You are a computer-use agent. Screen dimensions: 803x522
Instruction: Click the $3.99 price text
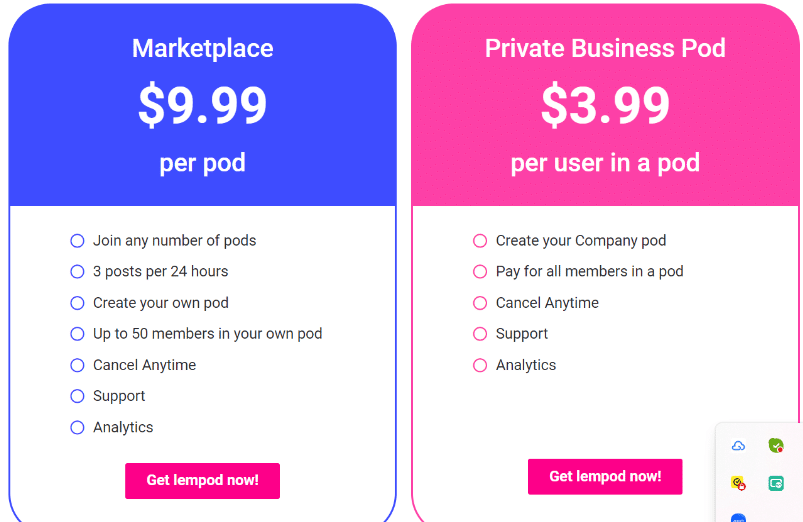pos(605,105)
